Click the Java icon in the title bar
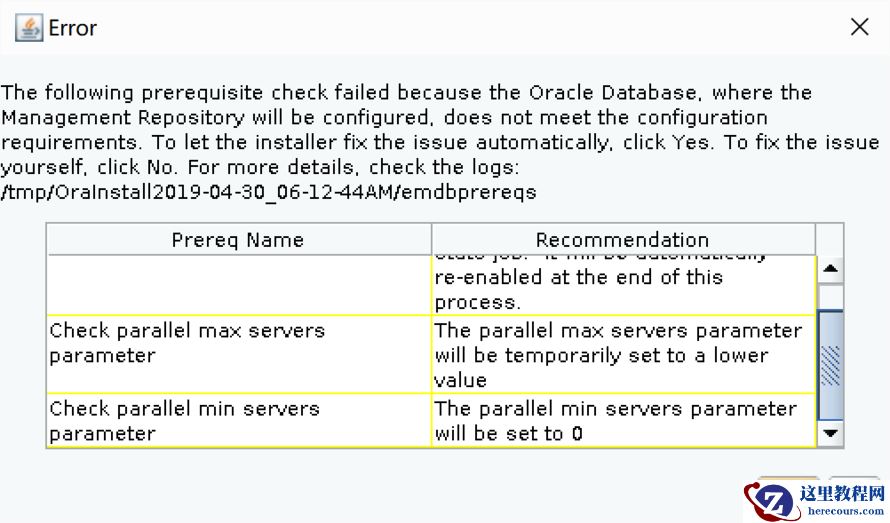Viewport: 890px width, 523px height. pyautogui.click(x=28, y=28)
